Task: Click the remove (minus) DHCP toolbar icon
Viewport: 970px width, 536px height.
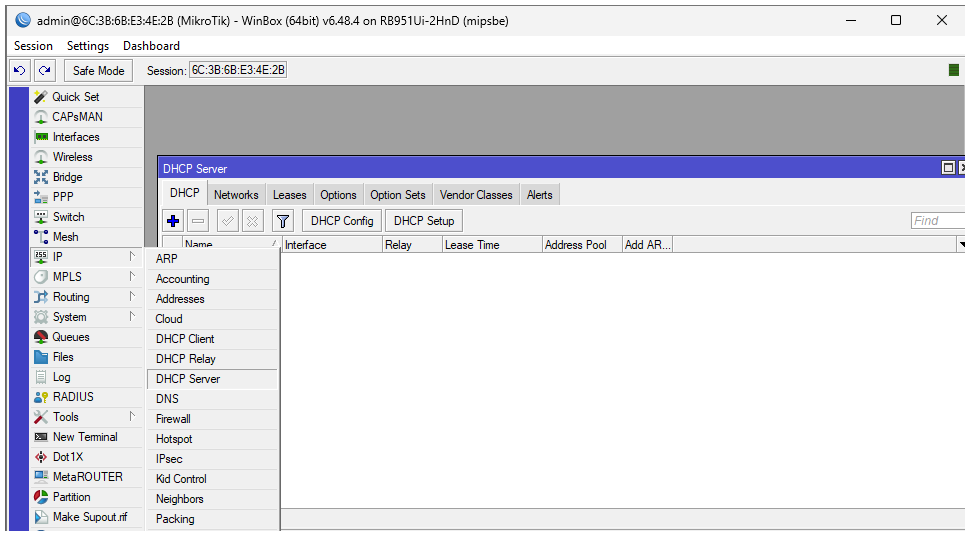Action: pyautogui.click(x=198, y=220)
